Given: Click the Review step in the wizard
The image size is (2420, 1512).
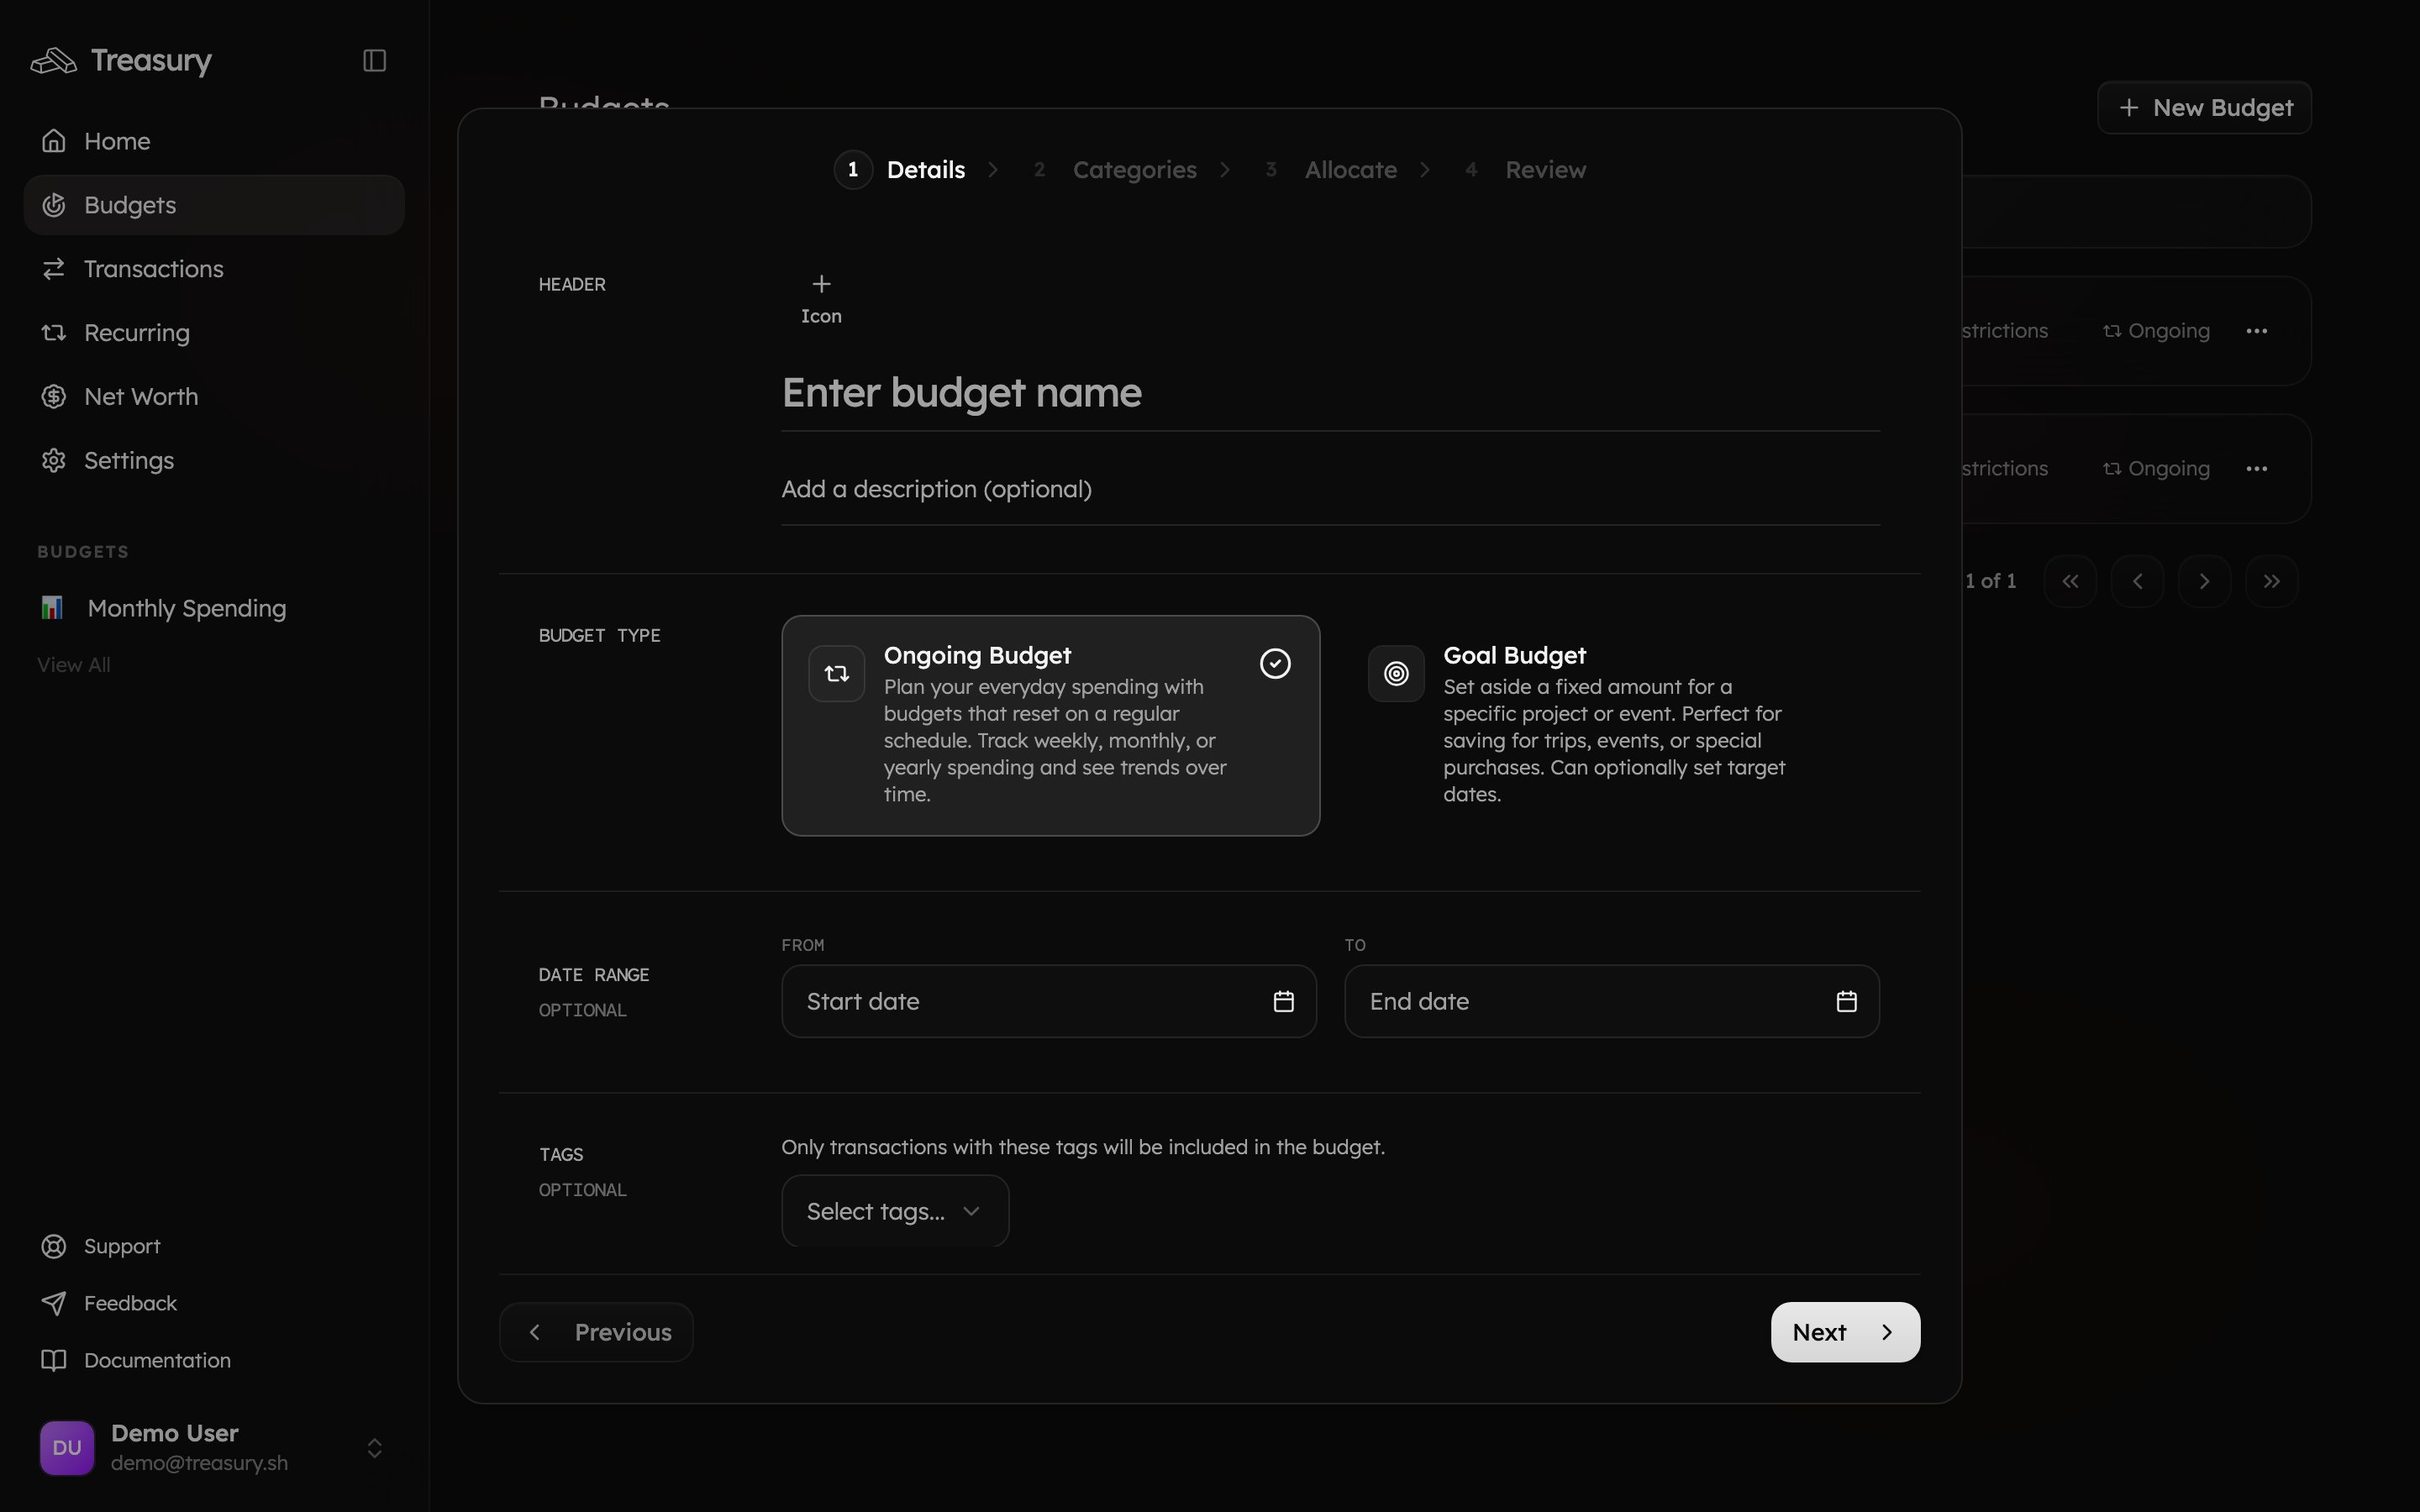Looking at the screenshot, I should (x=1522, y=170).
